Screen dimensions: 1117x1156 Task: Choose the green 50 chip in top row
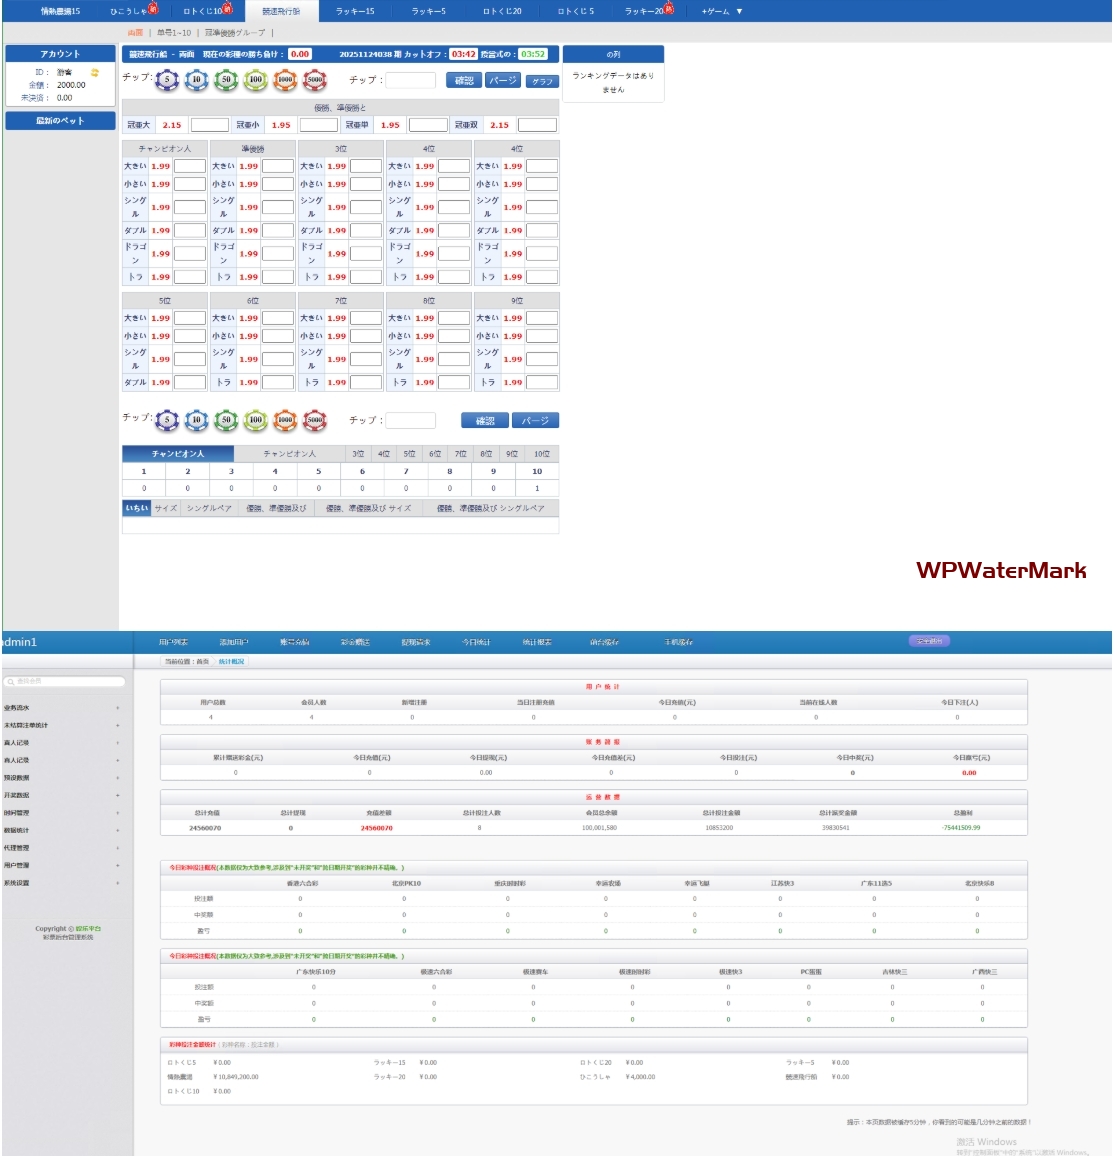click(x=226, y=80)
